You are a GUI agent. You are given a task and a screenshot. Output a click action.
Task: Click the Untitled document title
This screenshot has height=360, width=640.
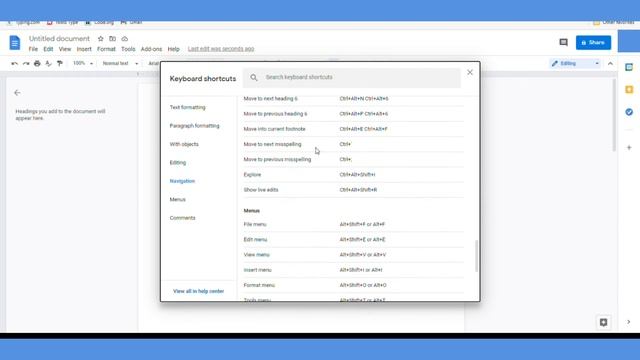(59, 38)
